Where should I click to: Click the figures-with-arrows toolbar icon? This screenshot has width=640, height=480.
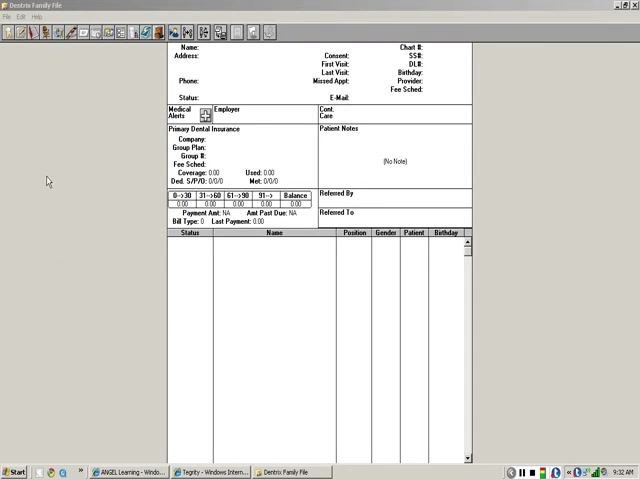click(204, 32)
